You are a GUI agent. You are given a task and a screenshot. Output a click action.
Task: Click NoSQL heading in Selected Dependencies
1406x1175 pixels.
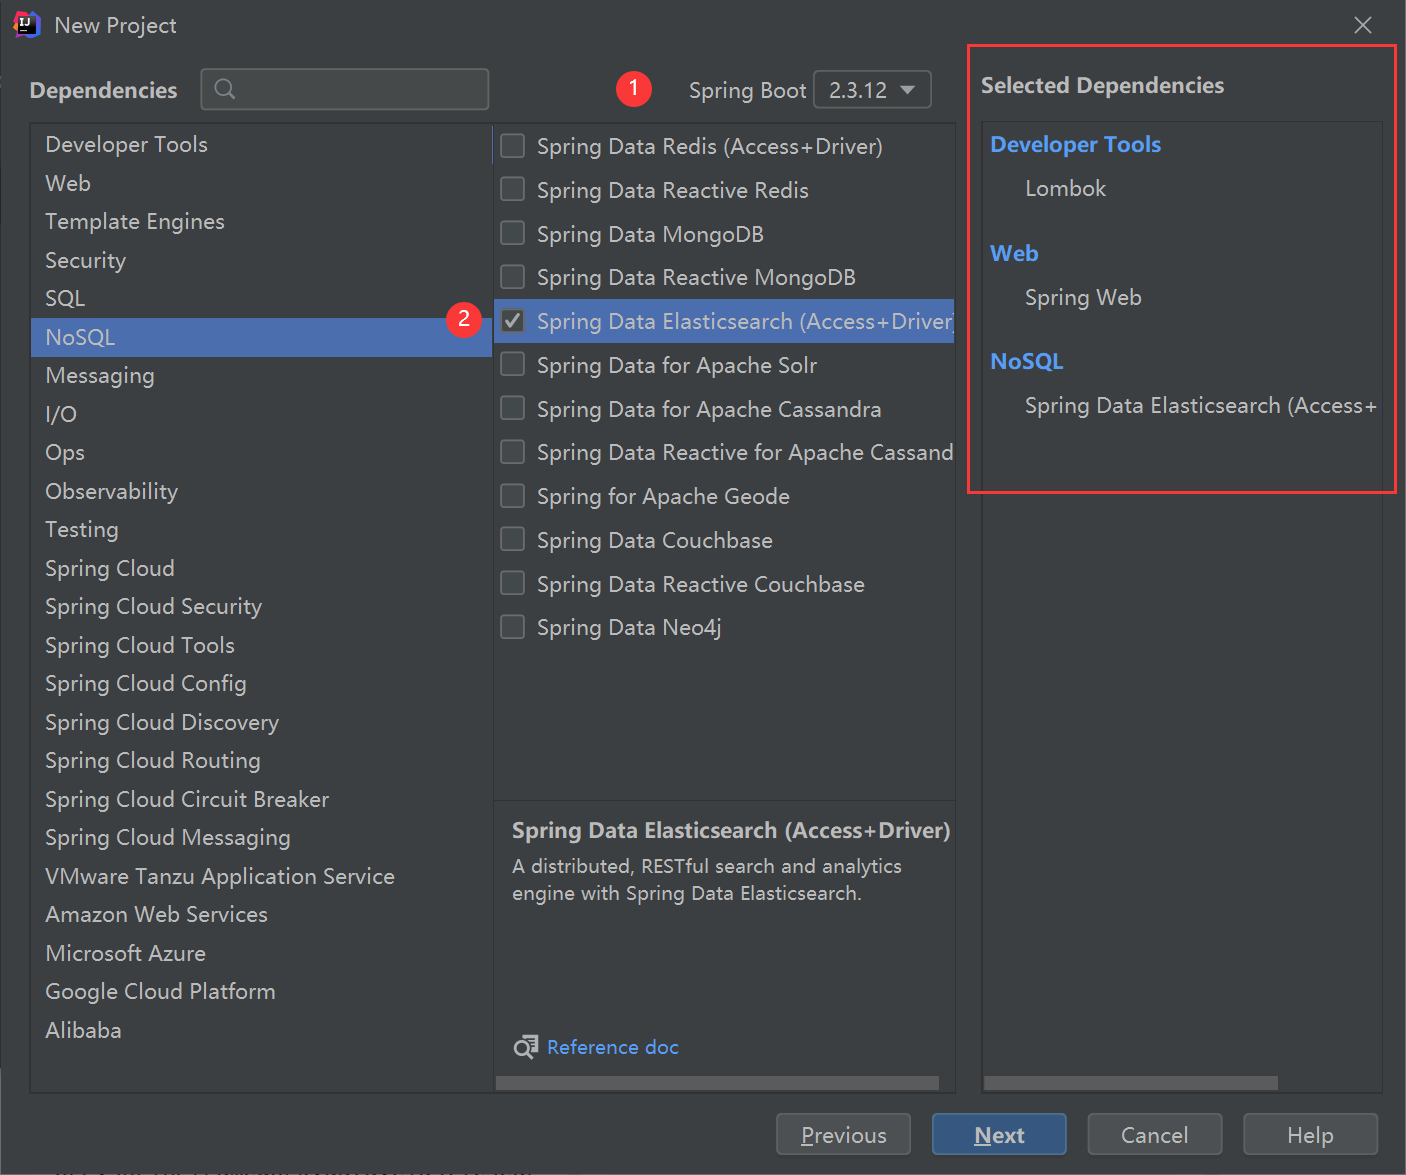pyautogui.click(x=1027, y=361)
